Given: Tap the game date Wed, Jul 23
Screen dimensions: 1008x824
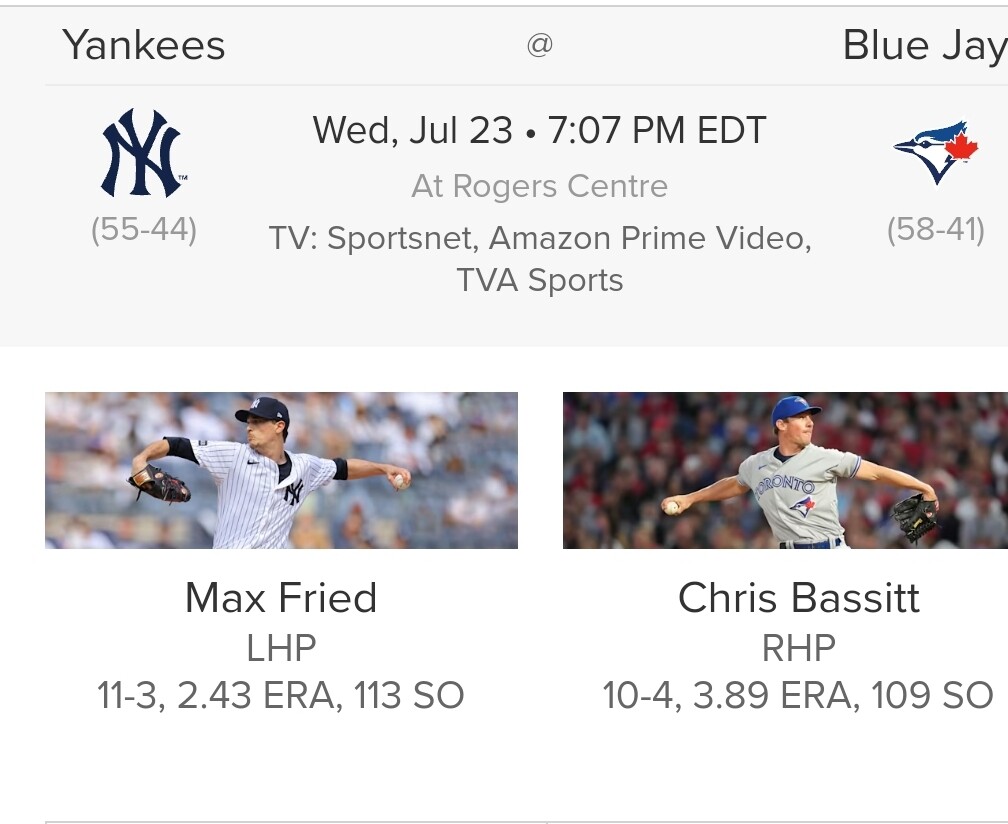Looking at the screenshot, I should coord(413,130).
